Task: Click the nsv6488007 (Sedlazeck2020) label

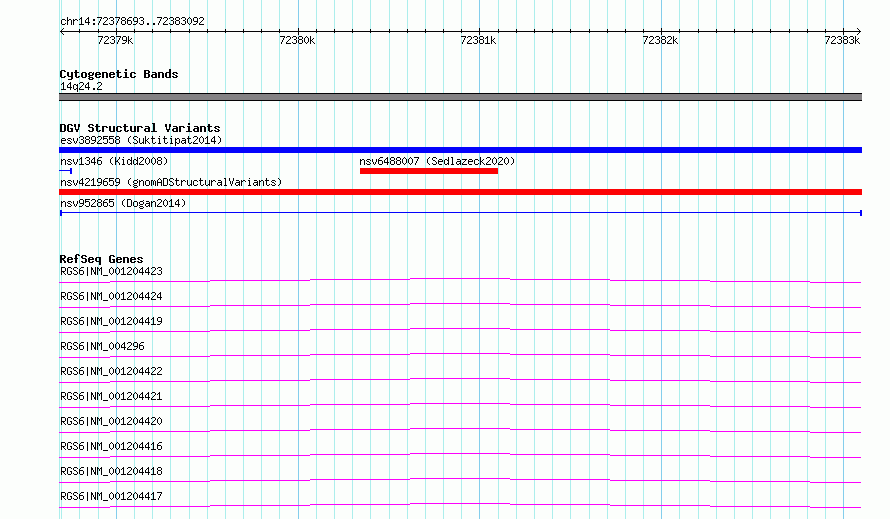Action: coord(437,161)
